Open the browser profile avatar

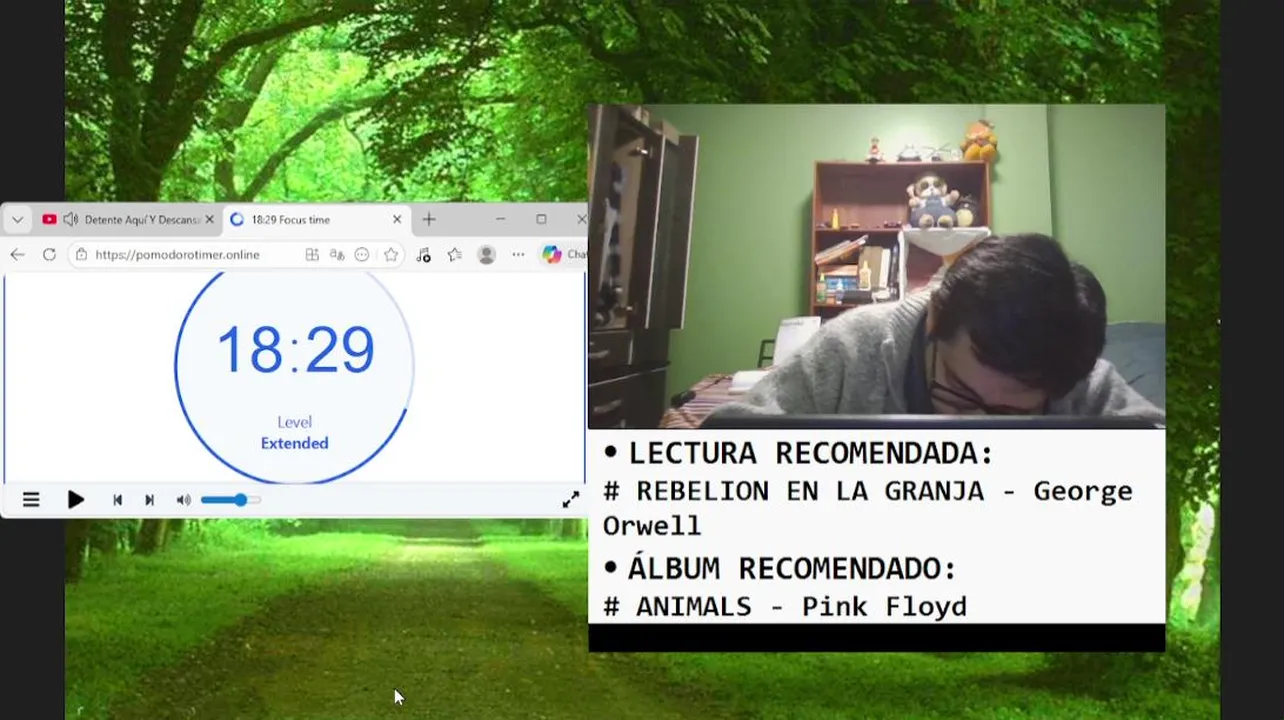click(x=487, y=255)
